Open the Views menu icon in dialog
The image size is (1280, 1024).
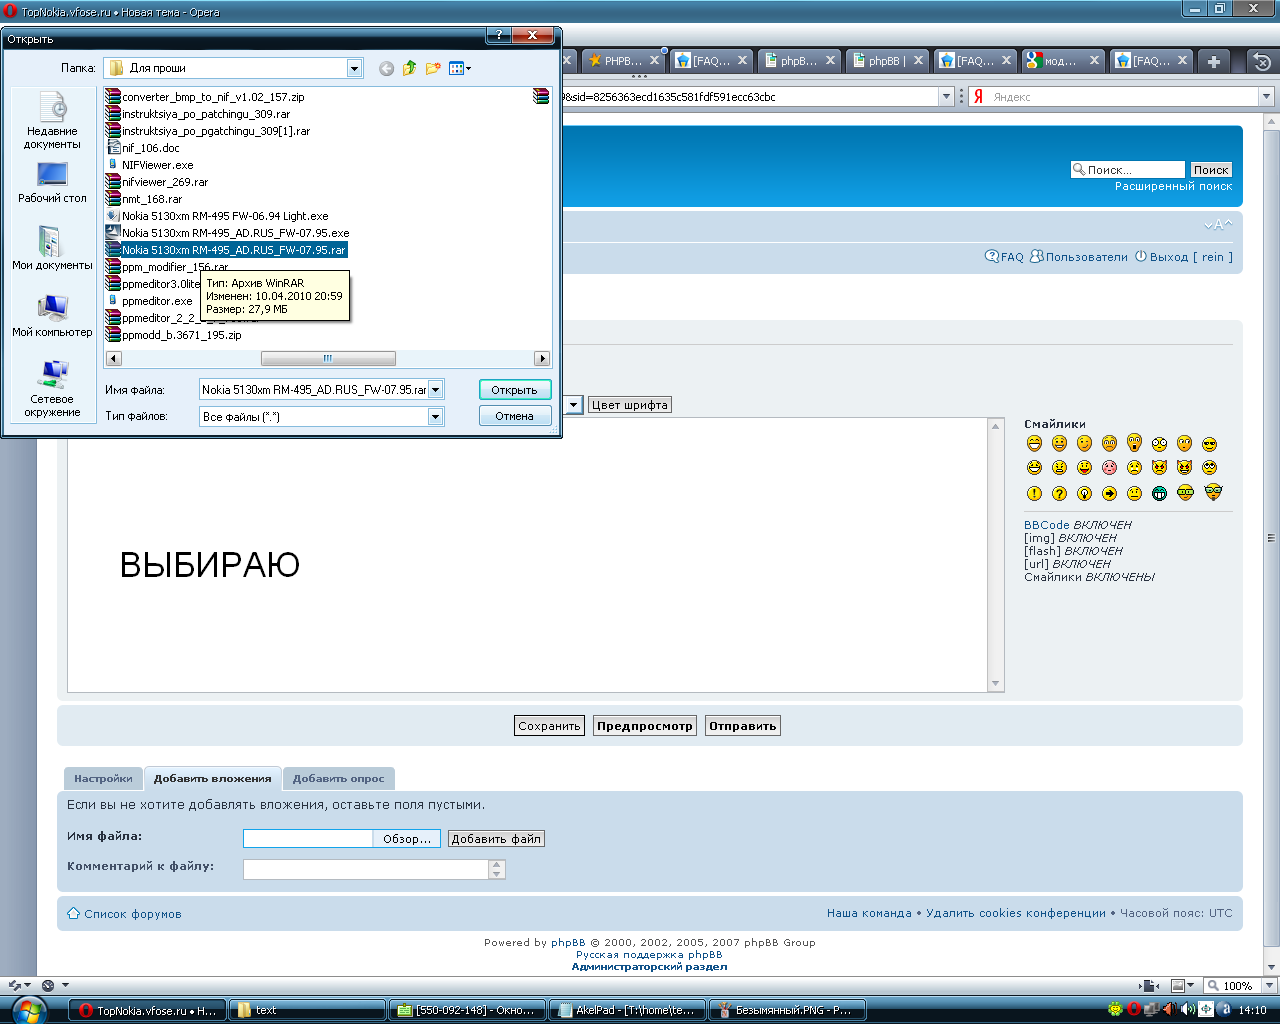click(459, 68)
